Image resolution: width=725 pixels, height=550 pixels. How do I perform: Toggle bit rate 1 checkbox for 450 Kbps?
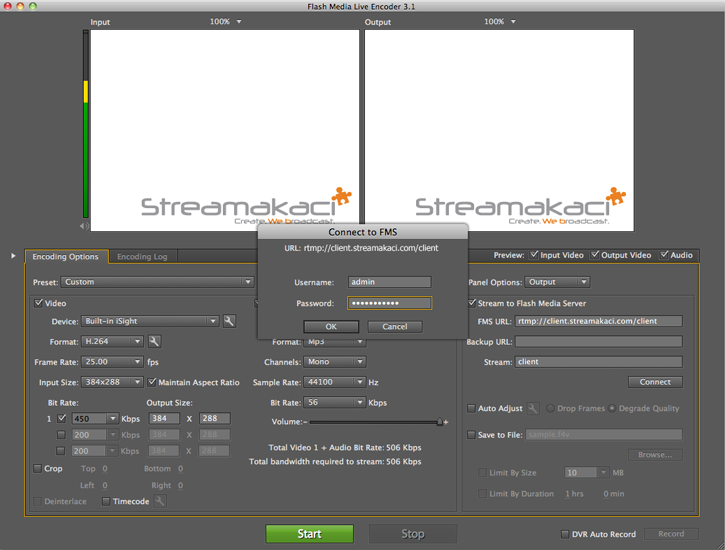(x=61, y=419)
